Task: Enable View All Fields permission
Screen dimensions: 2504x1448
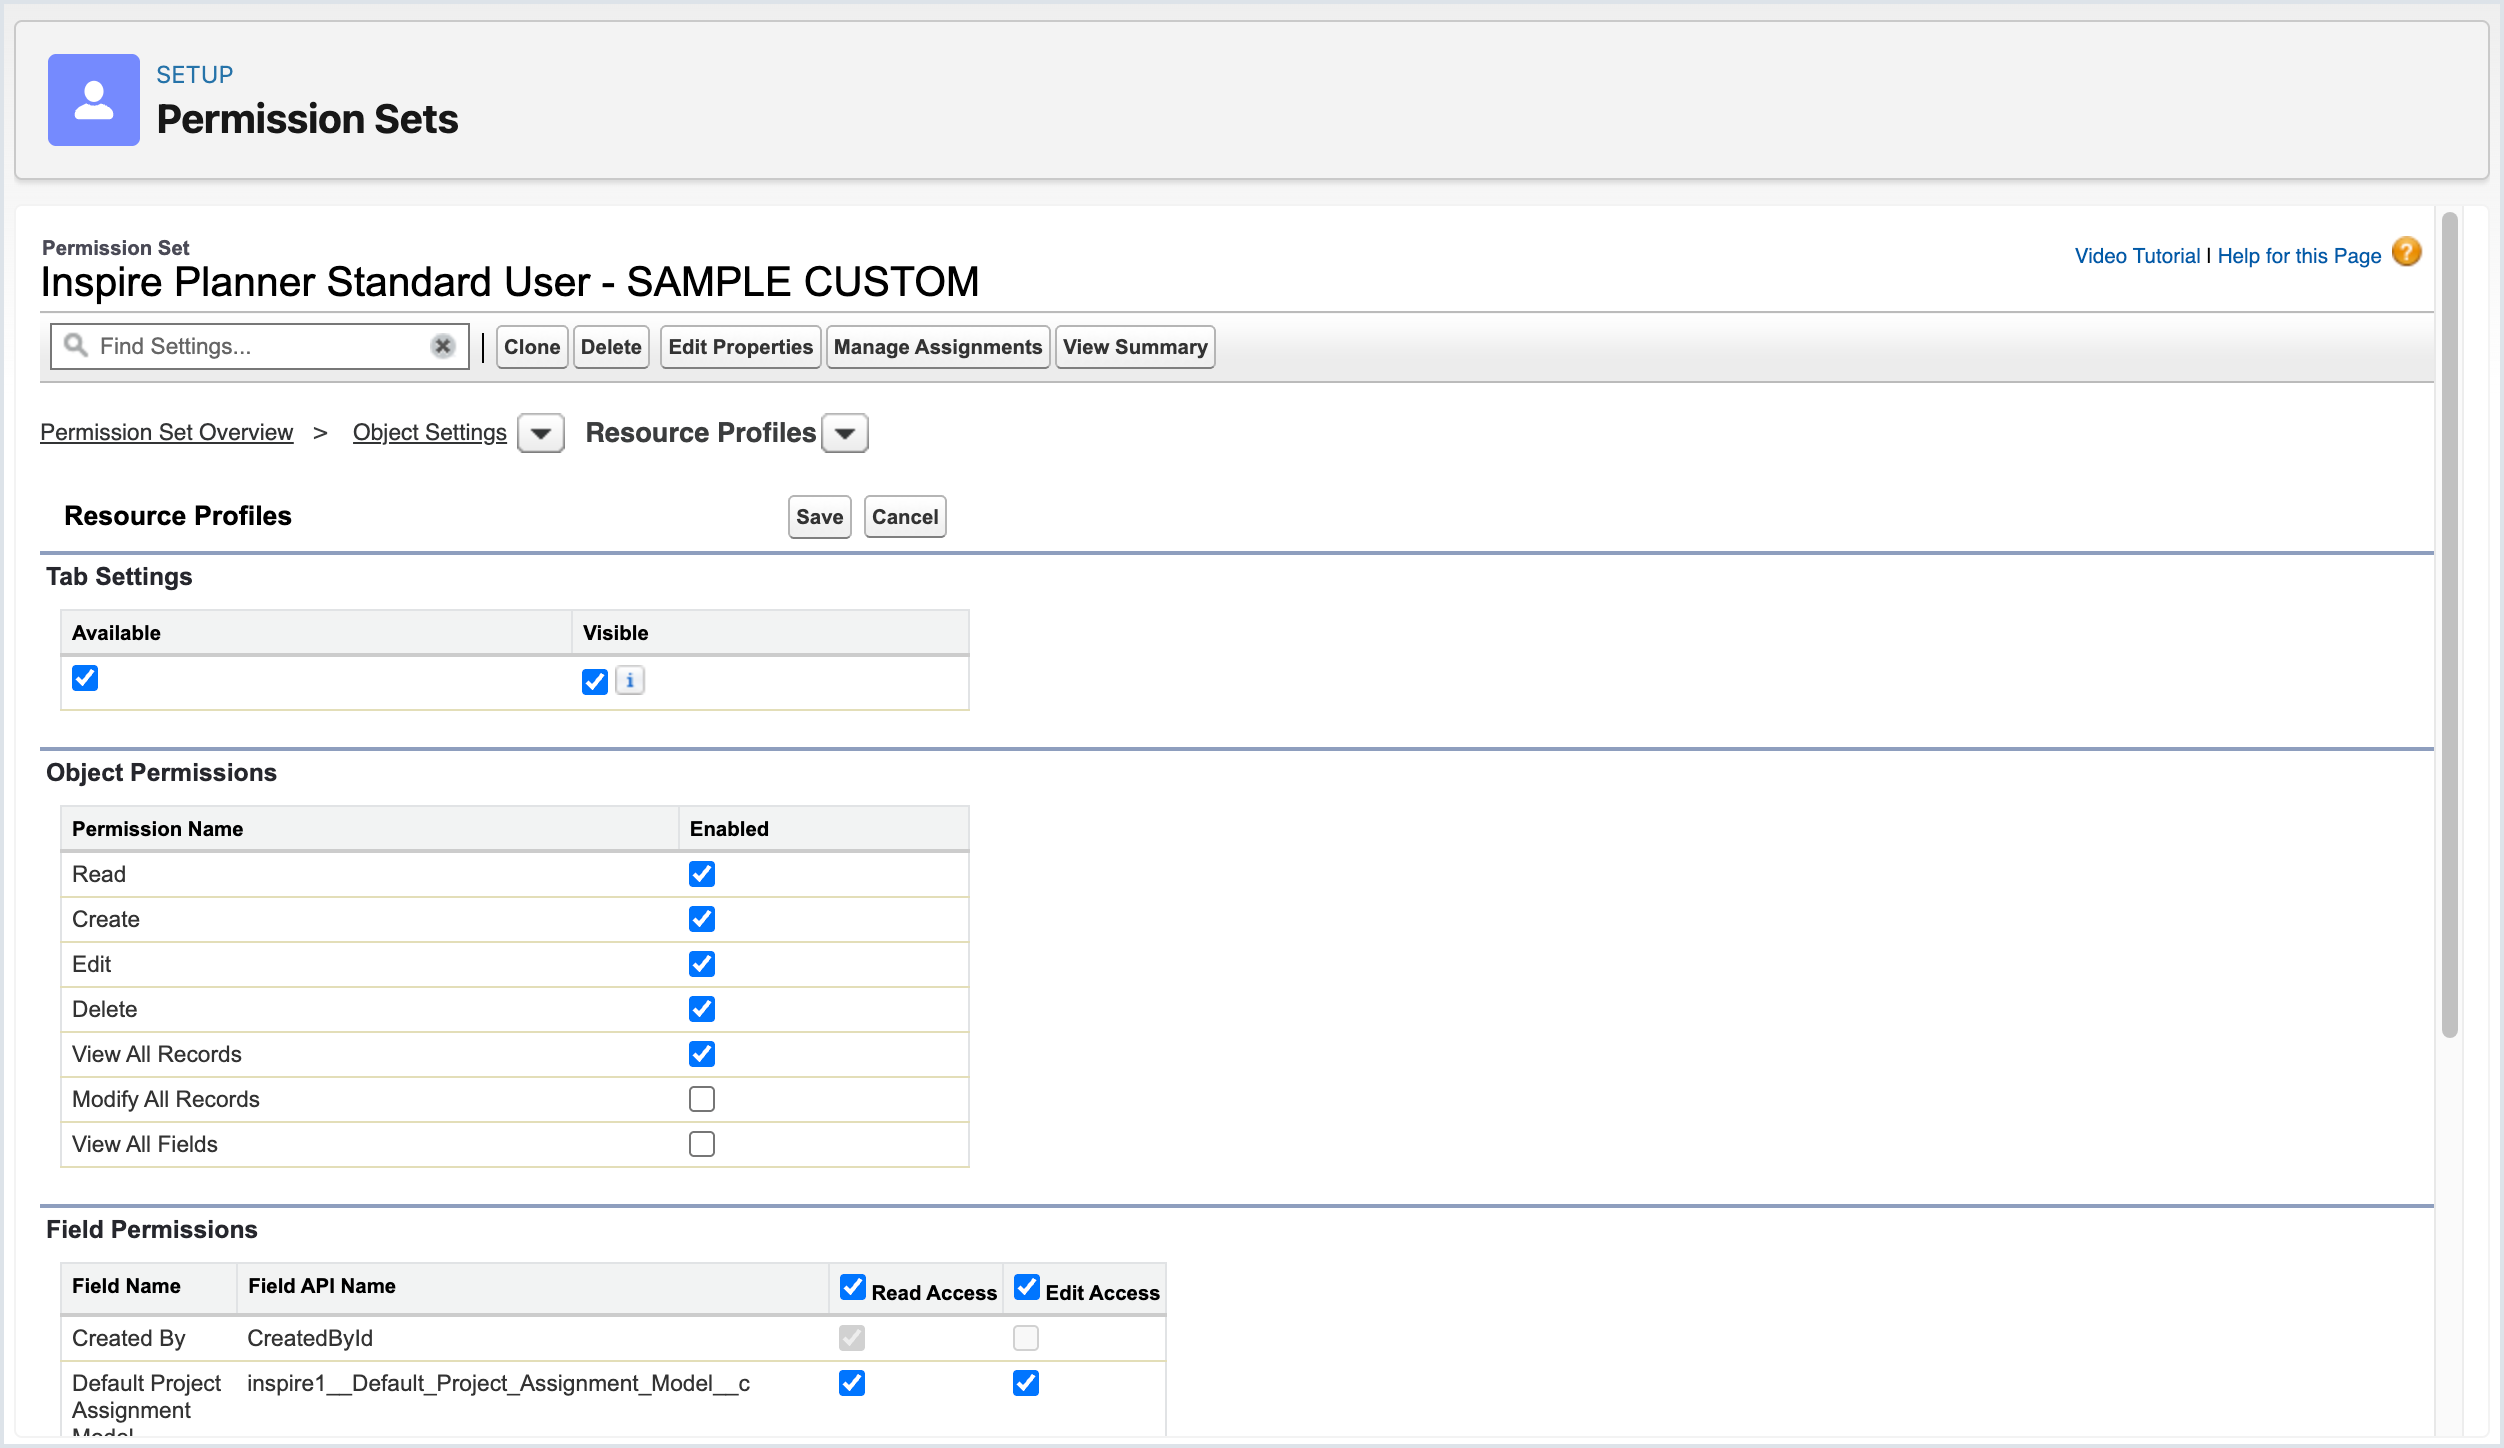Action: tap(702, 1144)
